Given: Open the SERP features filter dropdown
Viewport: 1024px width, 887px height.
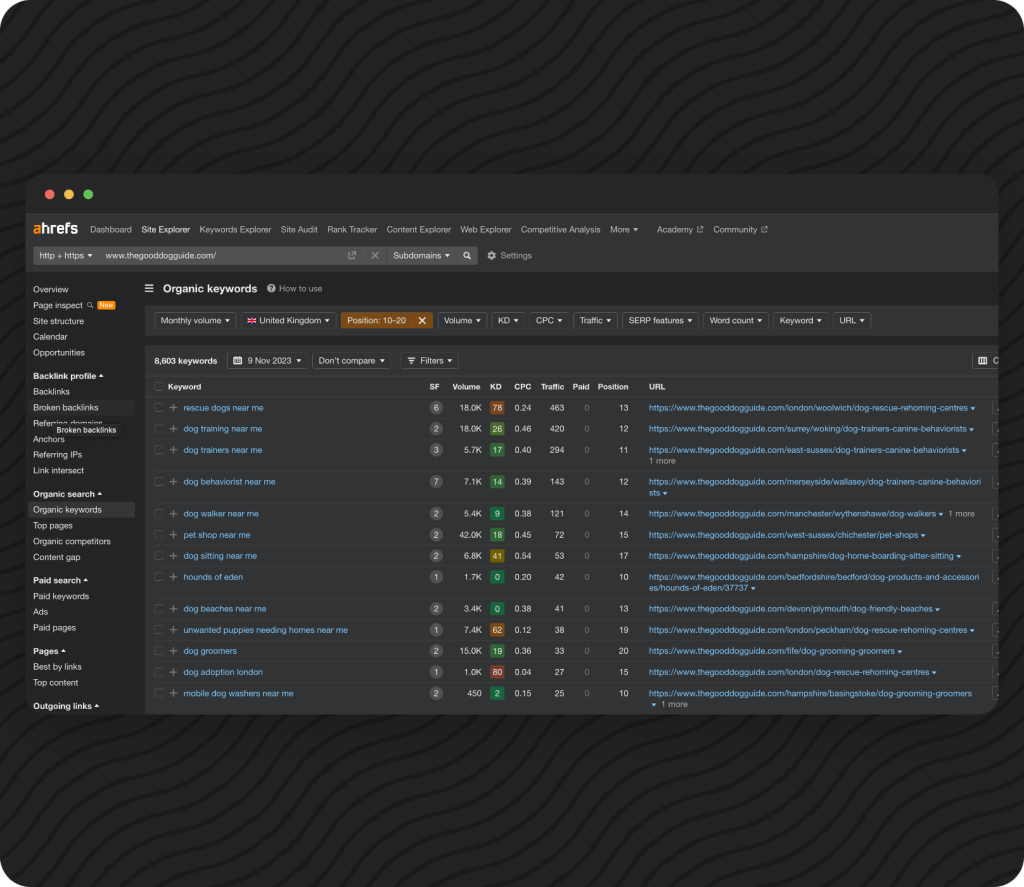Looking at the screenshot, I should (x=660, y=321).
